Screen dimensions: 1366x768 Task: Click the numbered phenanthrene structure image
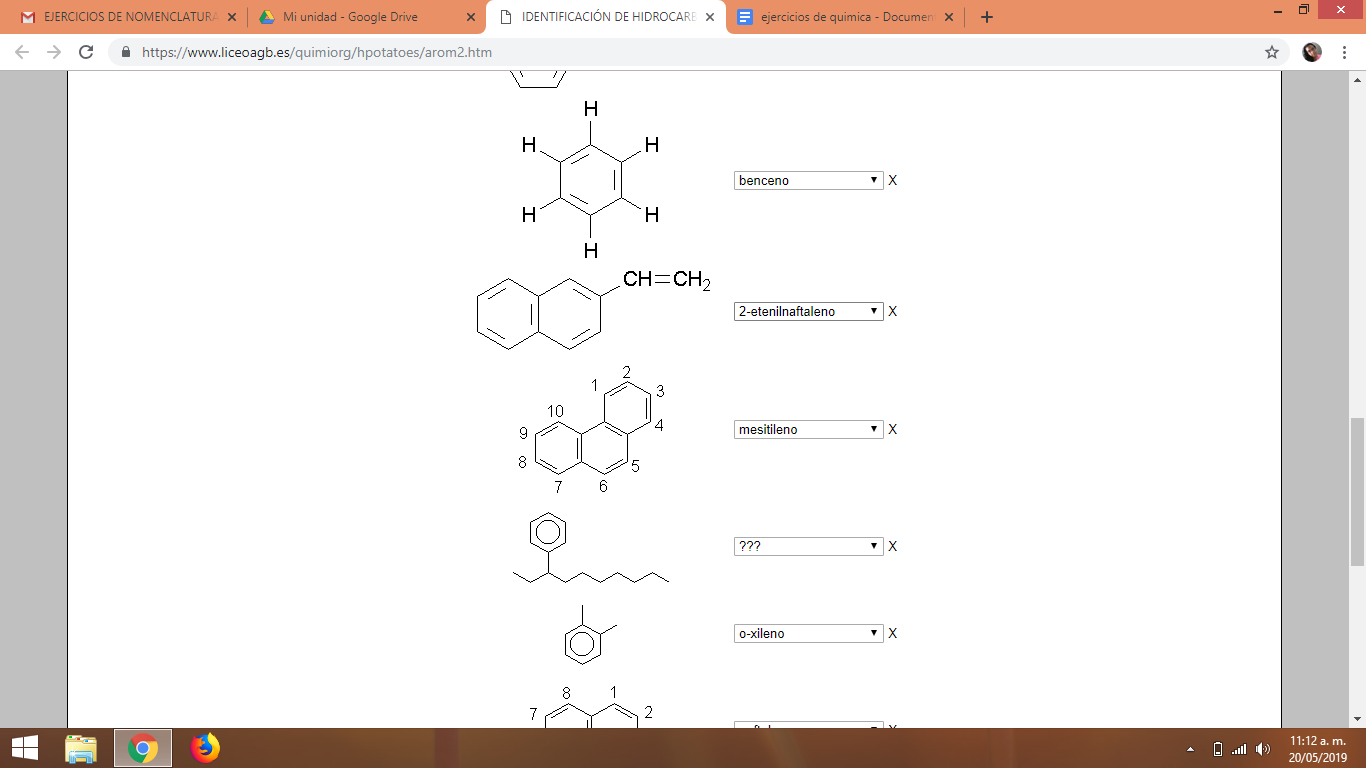[593, 430]
